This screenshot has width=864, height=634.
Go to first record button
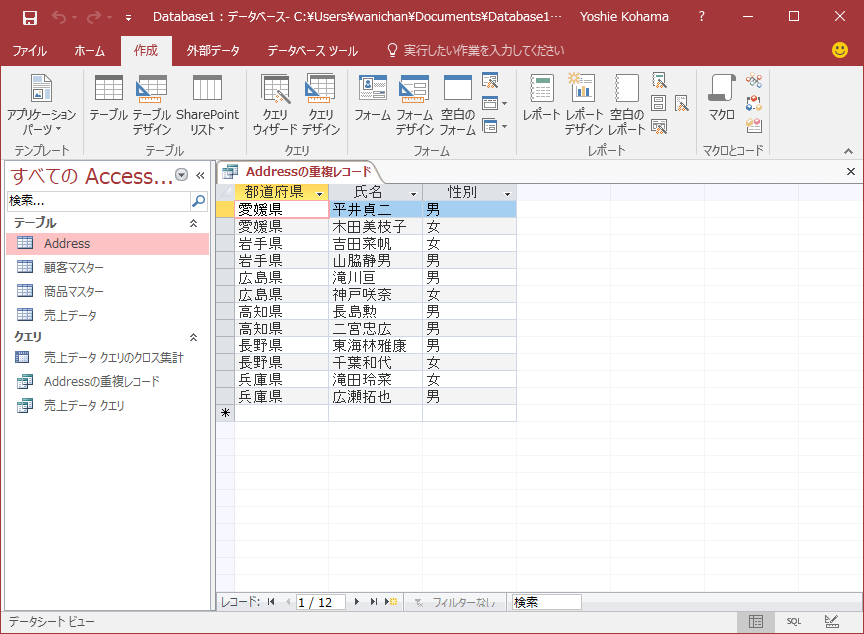271,602
